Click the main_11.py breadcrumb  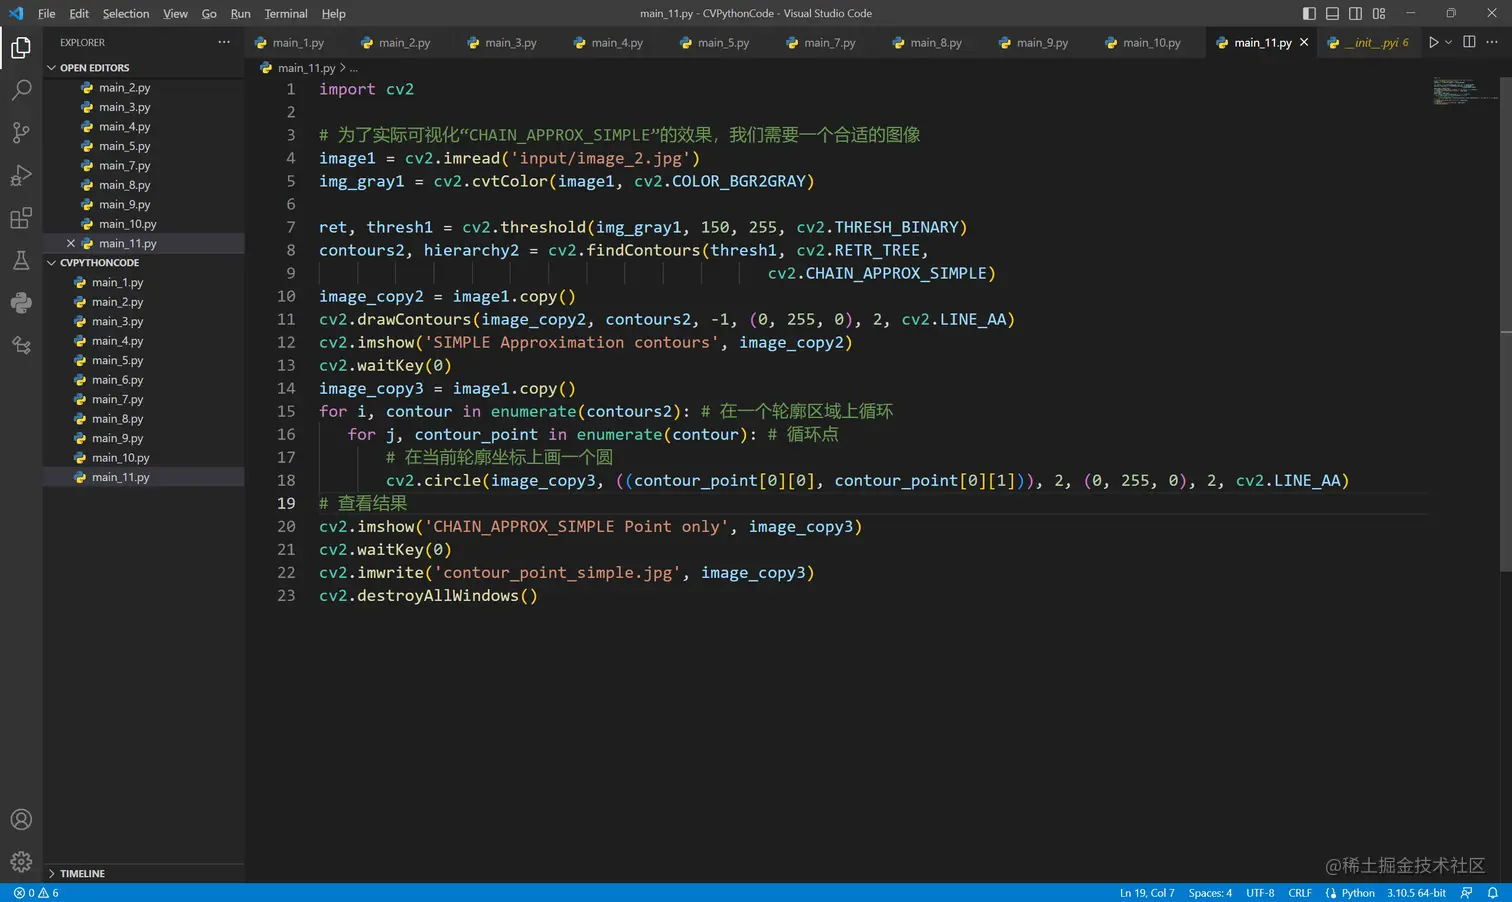tap(306, 68)
